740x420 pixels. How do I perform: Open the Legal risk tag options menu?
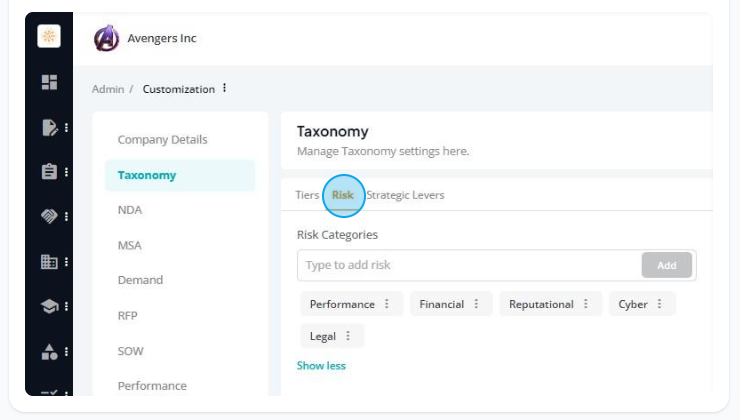348,336
